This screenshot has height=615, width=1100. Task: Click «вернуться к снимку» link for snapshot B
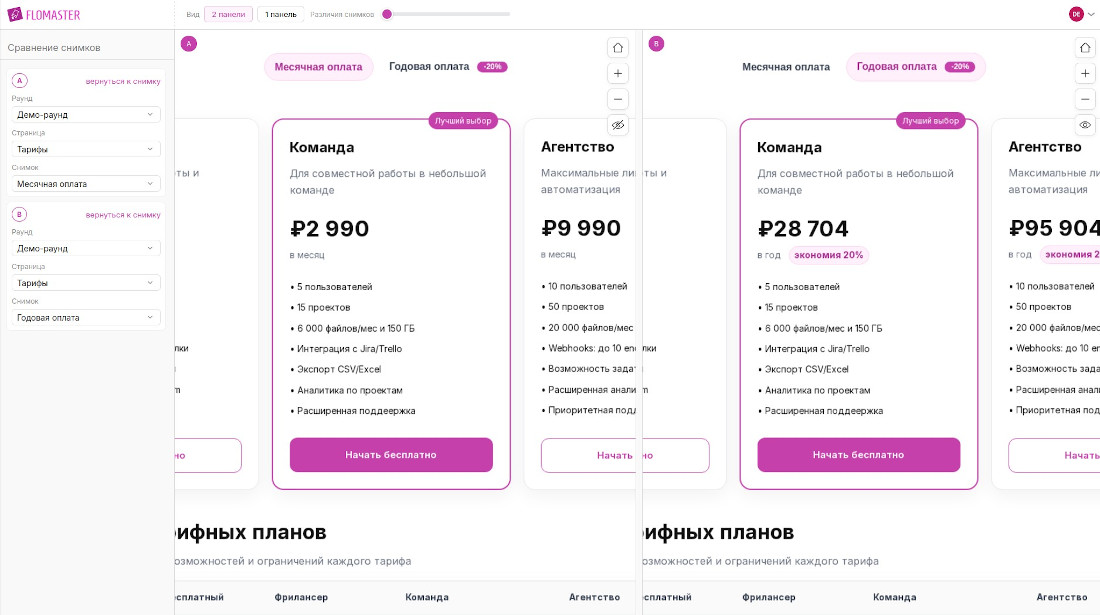click(x=123, y=215)
